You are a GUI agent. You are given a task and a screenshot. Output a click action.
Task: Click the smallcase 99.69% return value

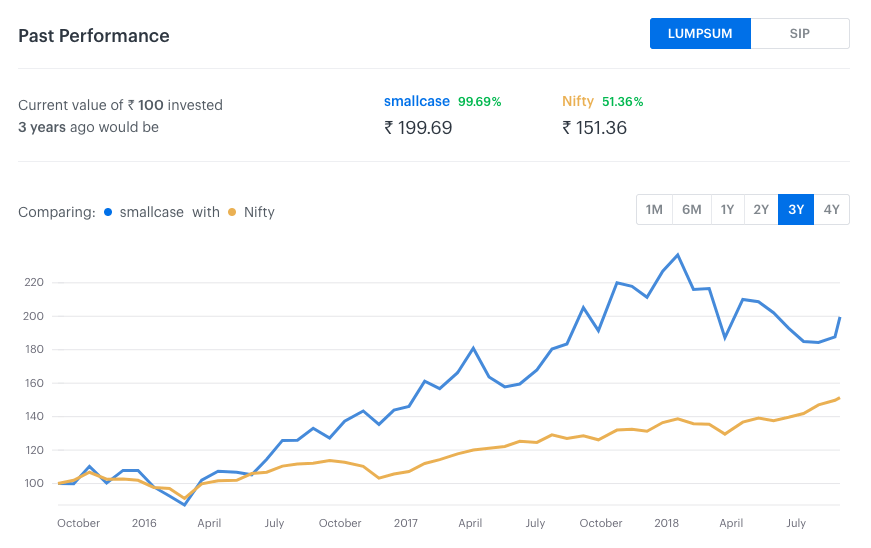point(479,102)
